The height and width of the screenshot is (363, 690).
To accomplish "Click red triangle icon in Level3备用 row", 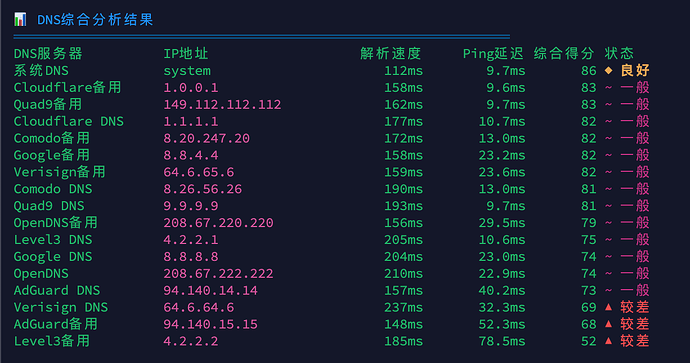I will pyautogui.click(x=609, y=341).
